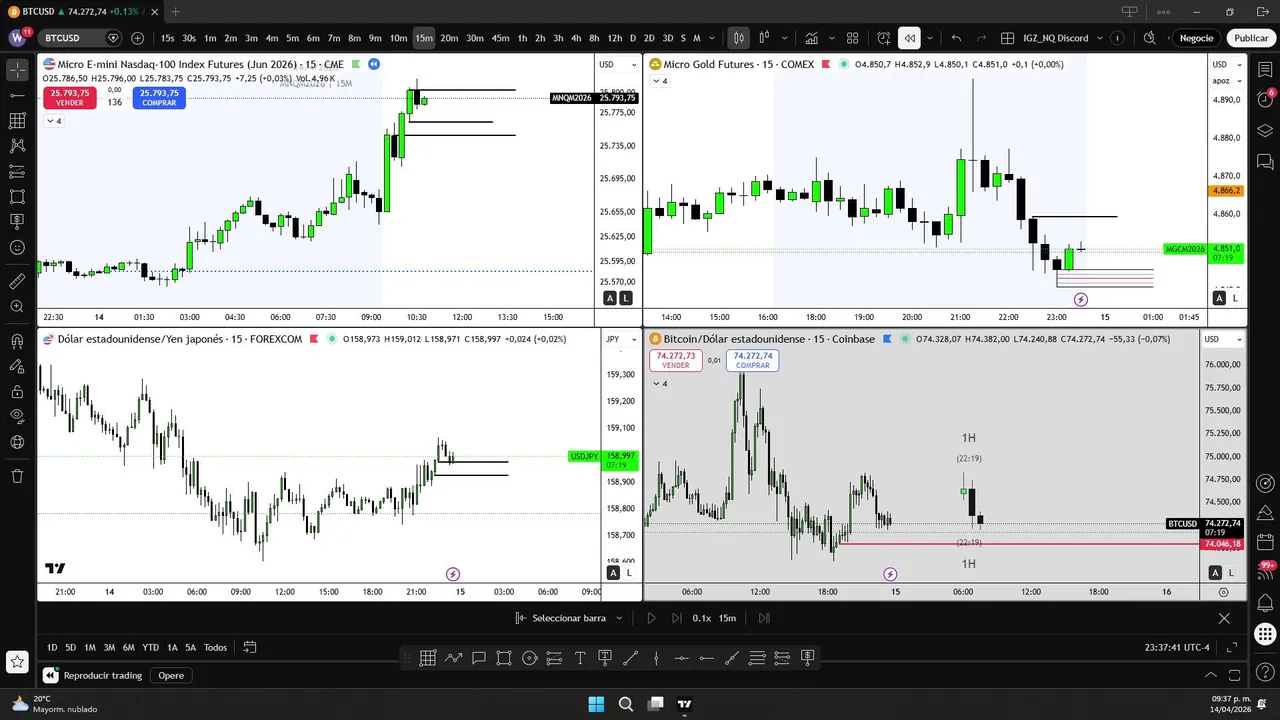Viewport: 1280px width, 720px height.
Task: Select the 1h timeframe in top toolbar
Action: pos(522,38)
